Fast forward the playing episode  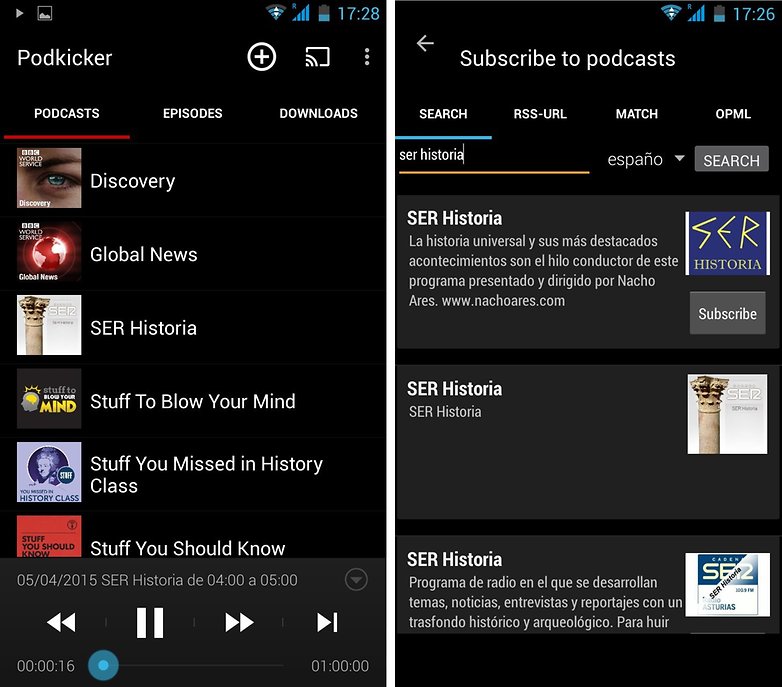239,622
